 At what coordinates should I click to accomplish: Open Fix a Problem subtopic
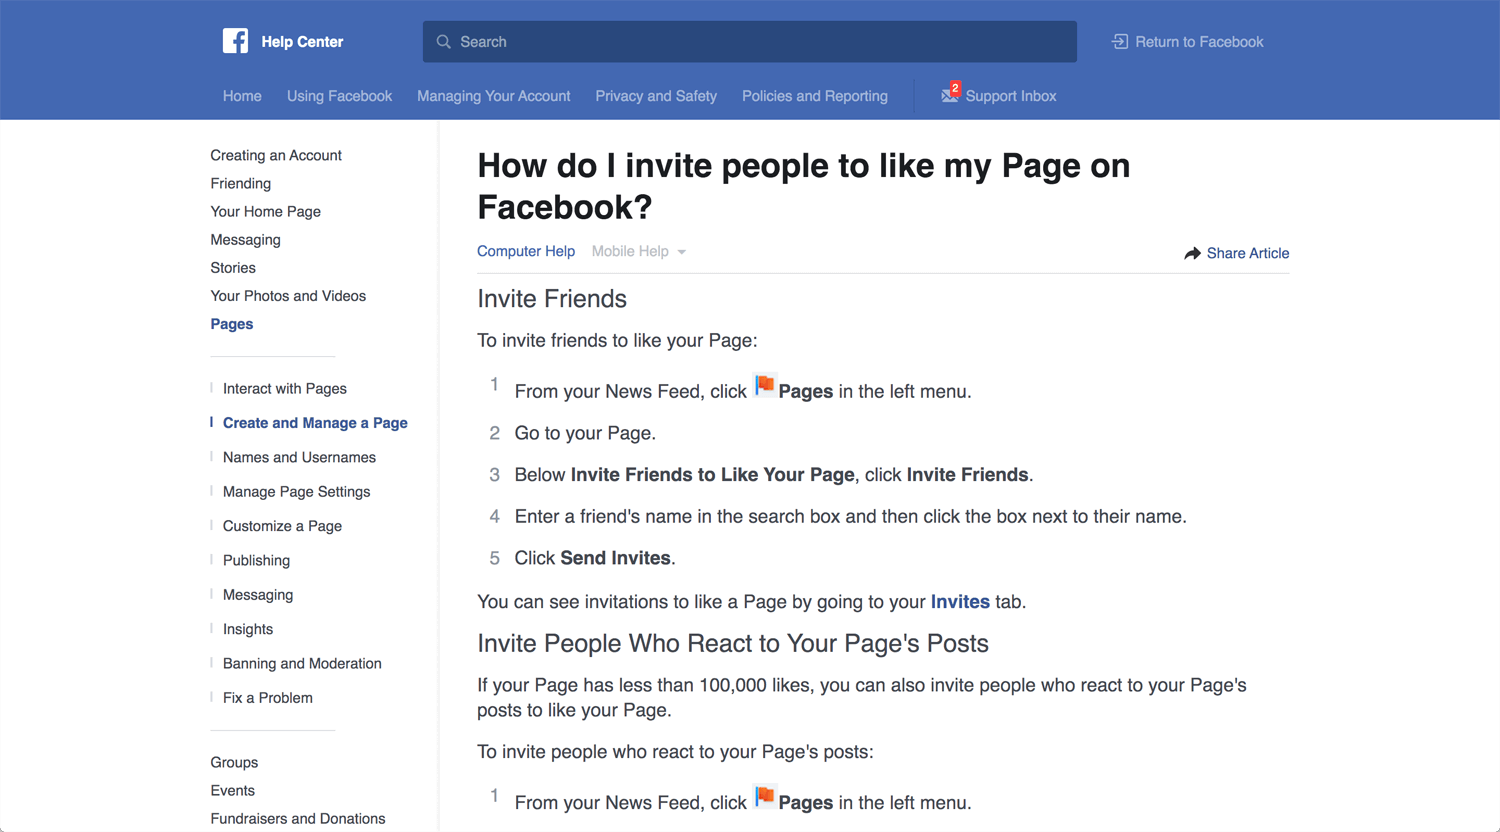coord(268,697)
